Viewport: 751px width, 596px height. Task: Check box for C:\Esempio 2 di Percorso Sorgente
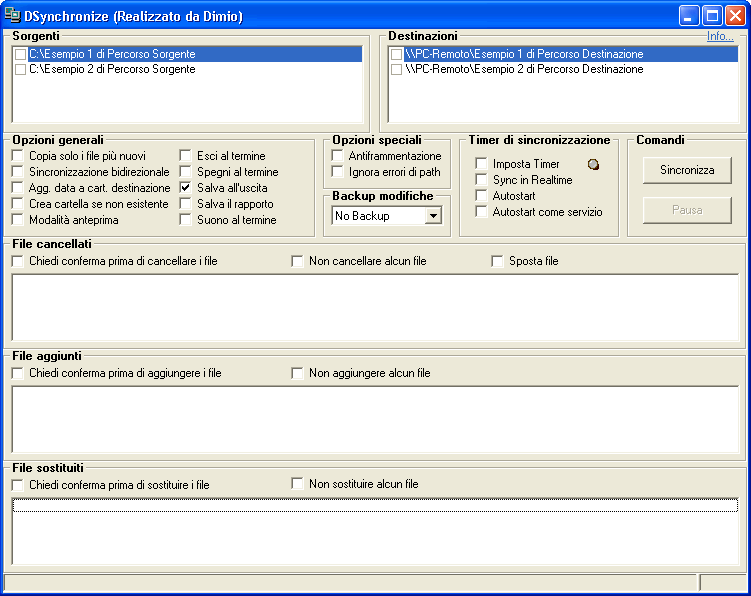(21, 69)
